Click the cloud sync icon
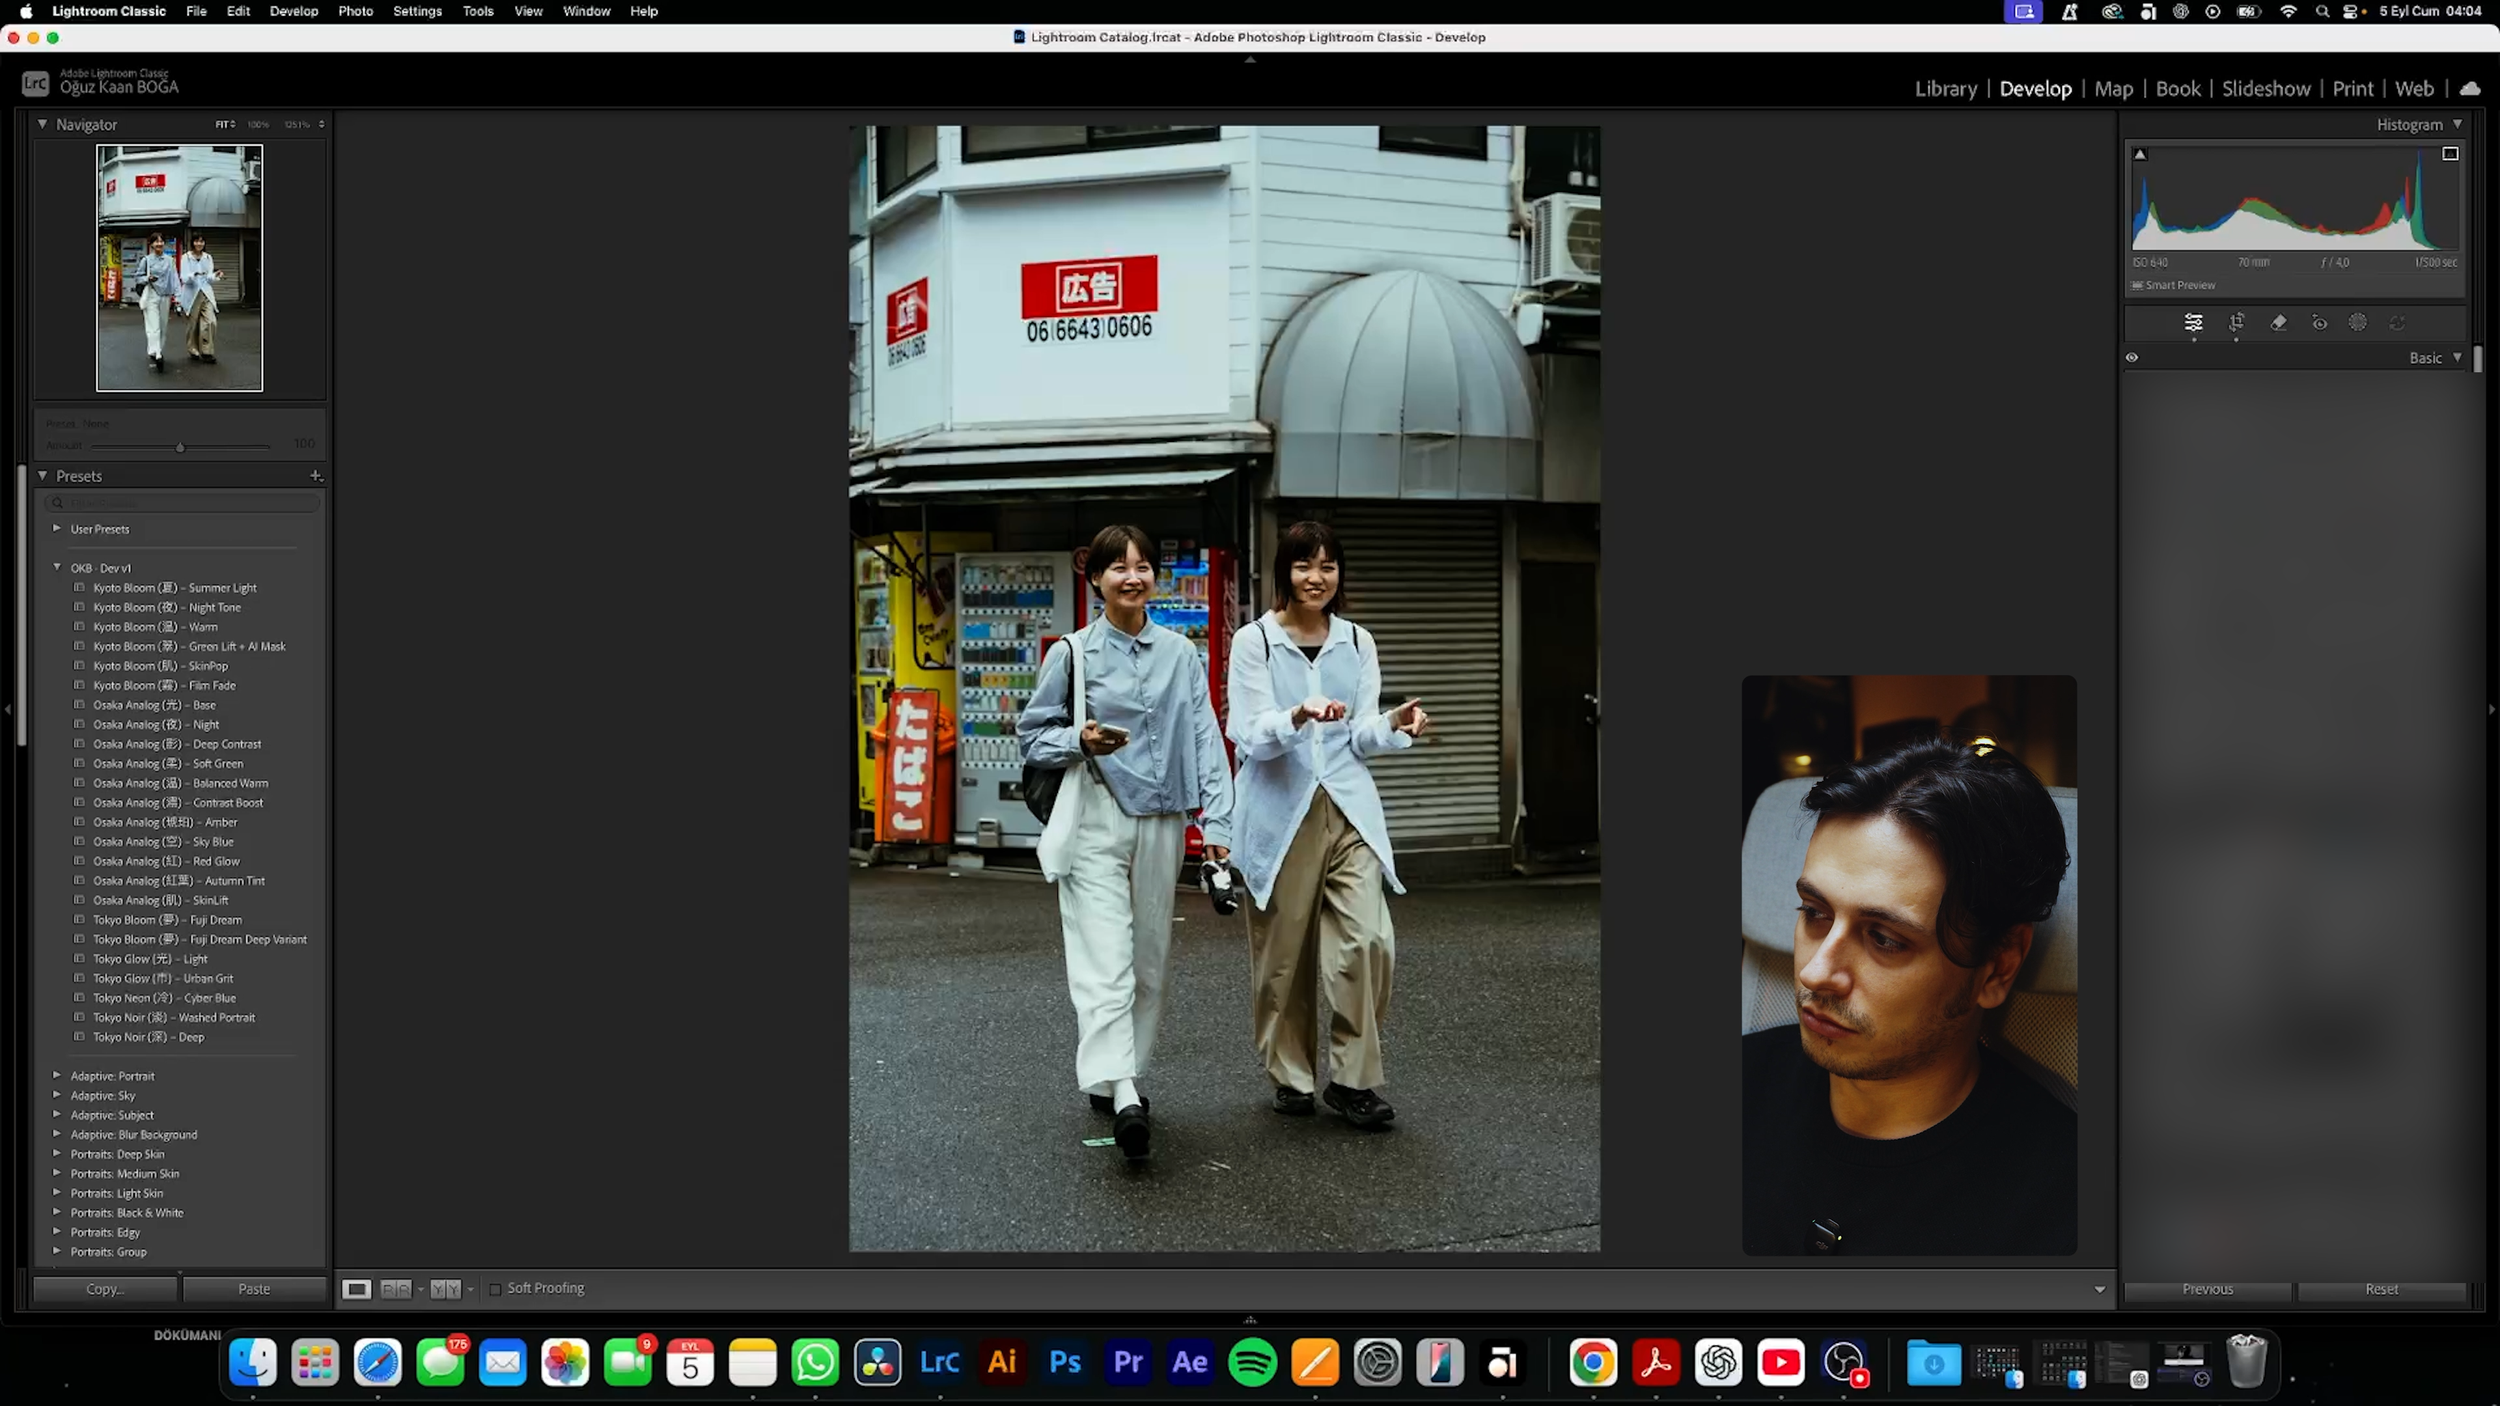 pyautogui.click(x=2469, y=89)
